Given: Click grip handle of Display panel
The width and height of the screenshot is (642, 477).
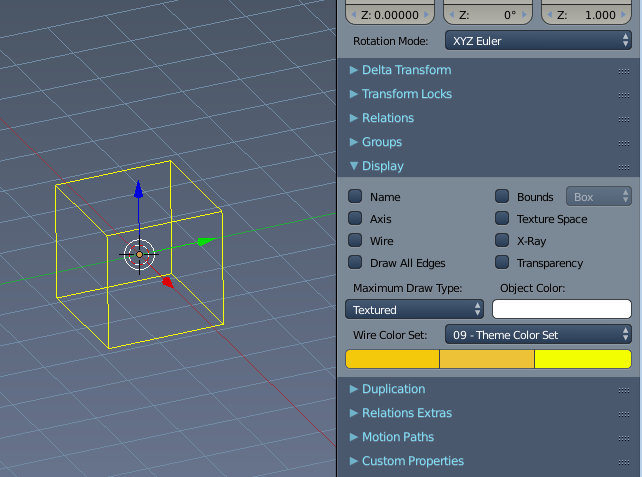Looking at the screenshot, I should click(624, 167).
